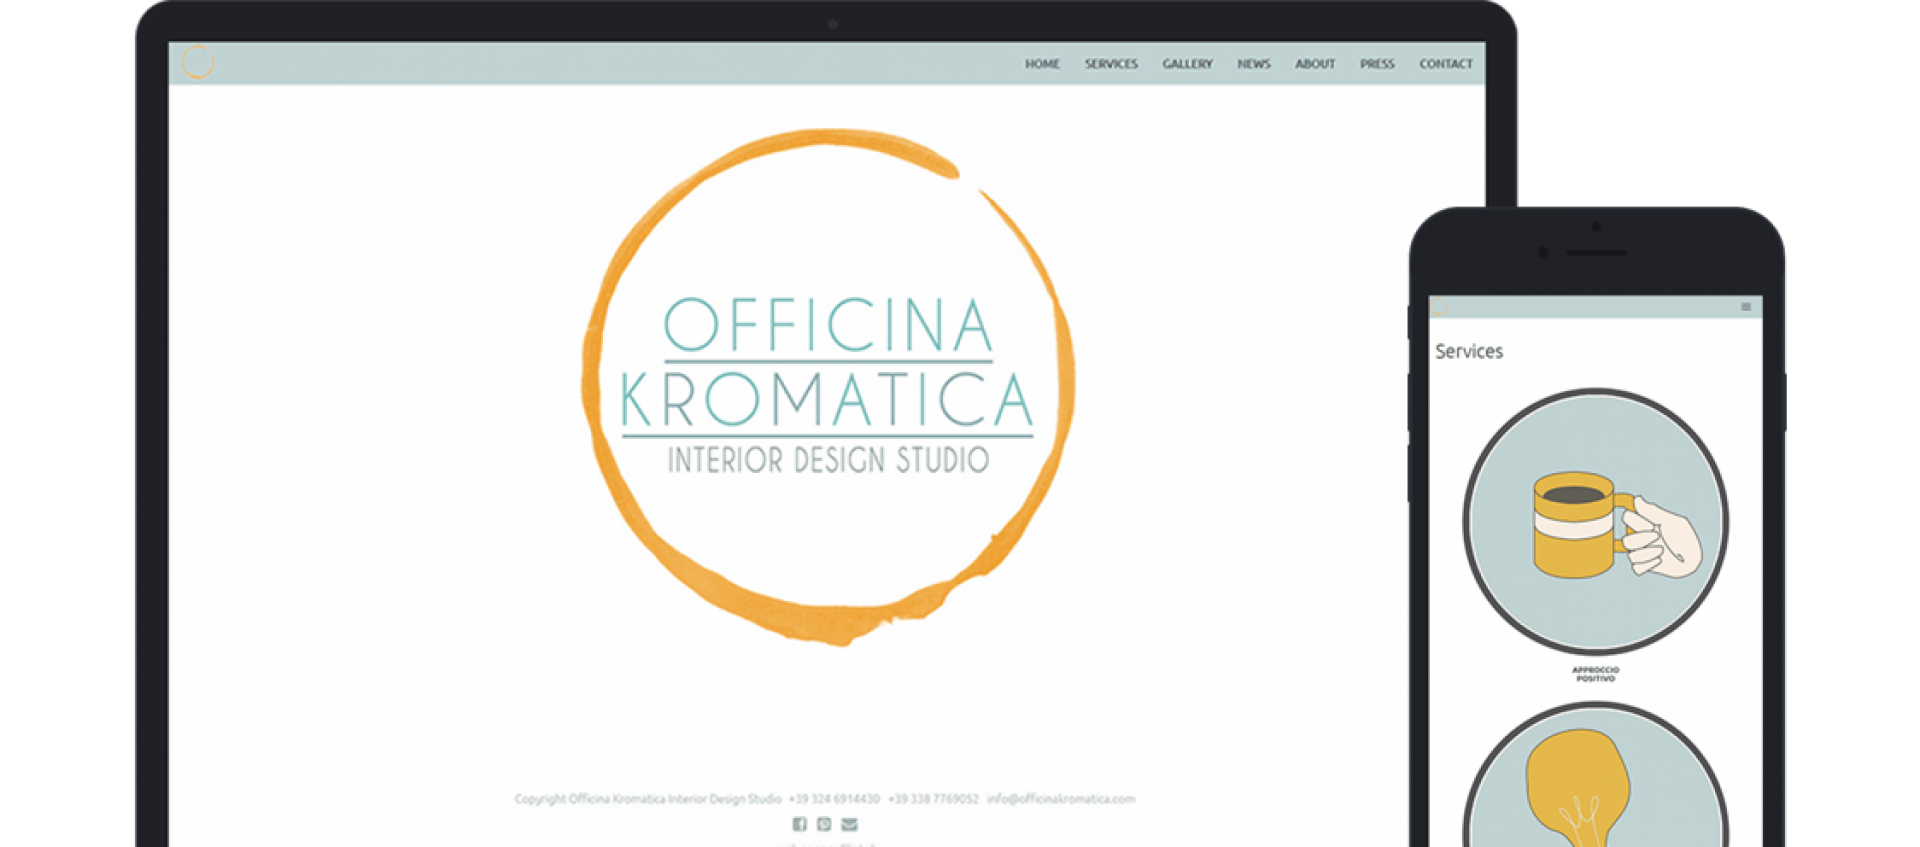Go to the HOME menu item

[x=1042, y=64]
